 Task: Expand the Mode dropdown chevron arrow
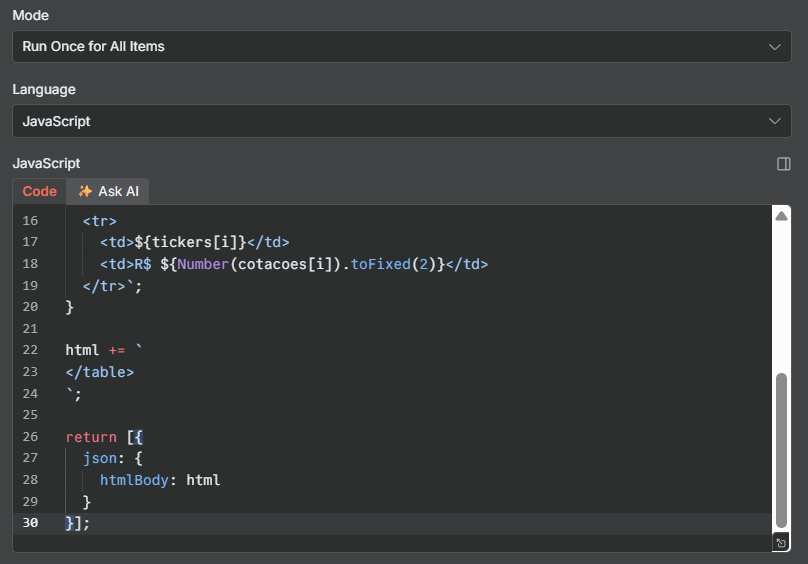point(774,47)
